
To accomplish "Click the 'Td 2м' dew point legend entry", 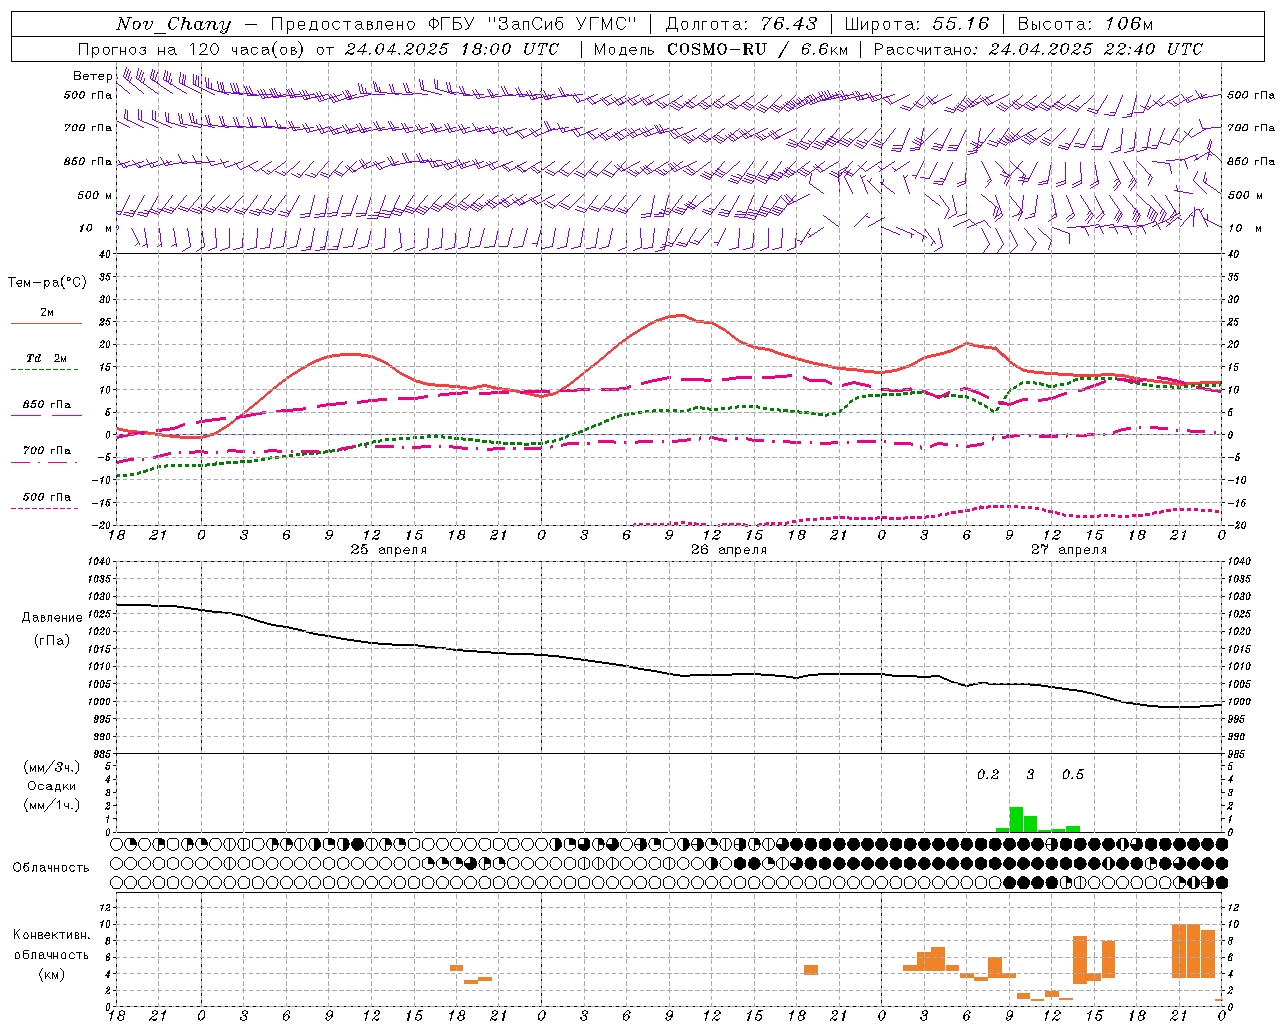I will (x=46, y=358).
